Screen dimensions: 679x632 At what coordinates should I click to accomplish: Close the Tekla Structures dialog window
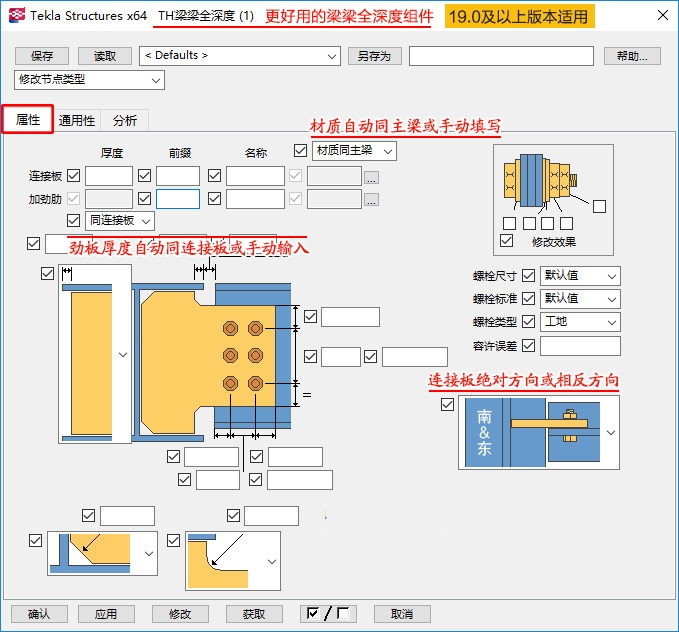[663, 15]
